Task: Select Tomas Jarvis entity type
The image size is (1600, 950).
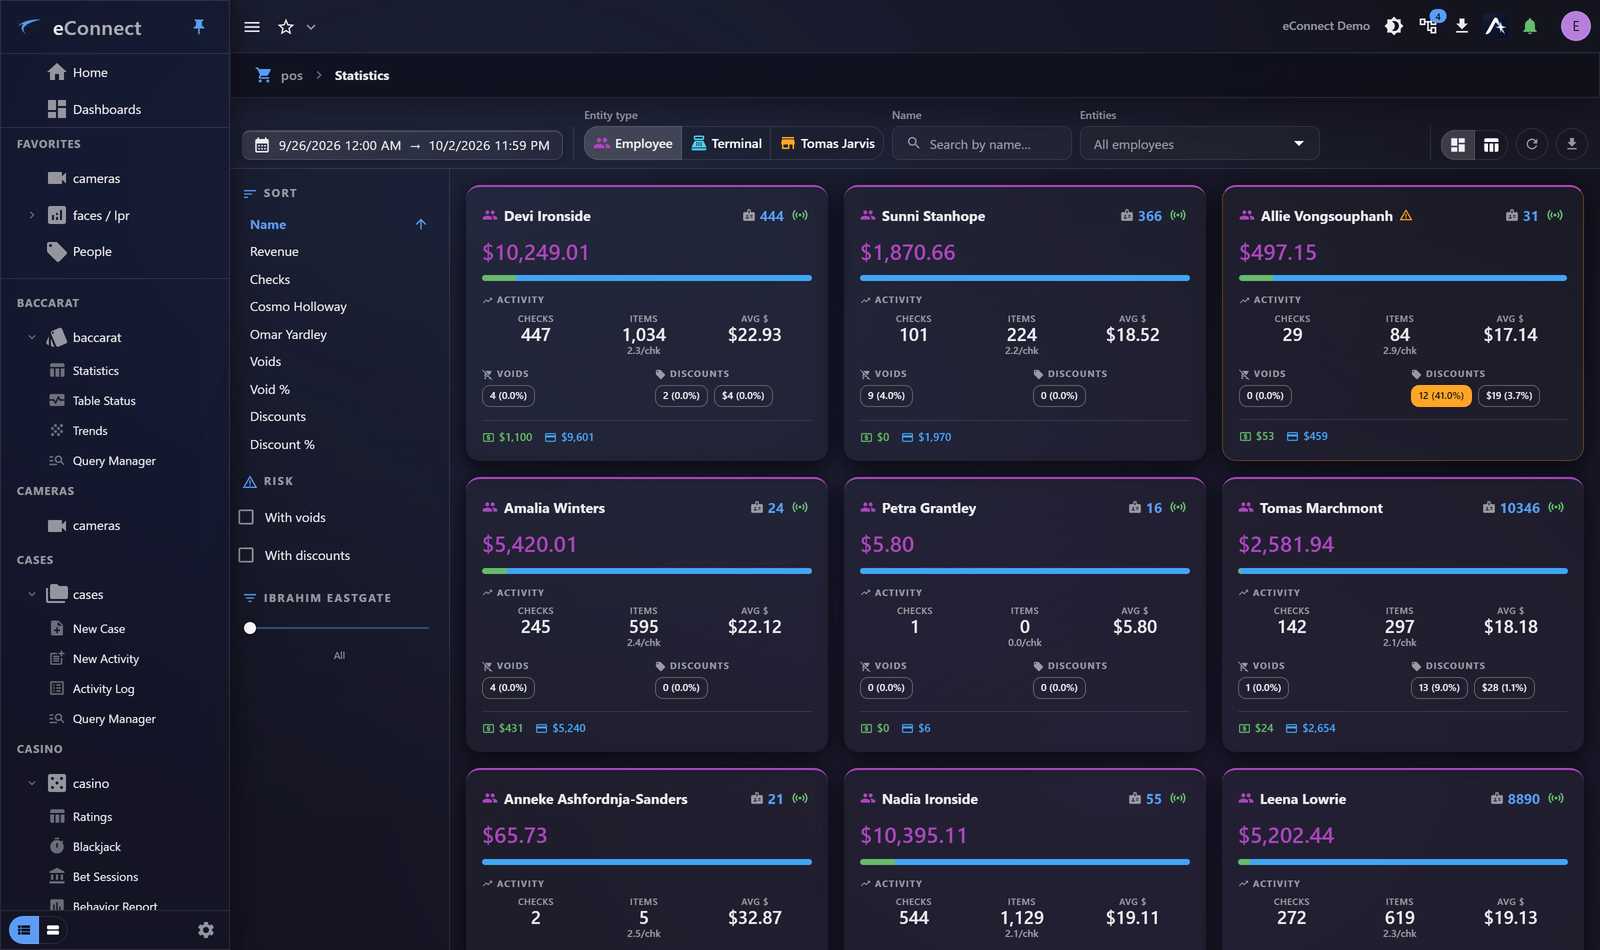Action: pos(828,143)
